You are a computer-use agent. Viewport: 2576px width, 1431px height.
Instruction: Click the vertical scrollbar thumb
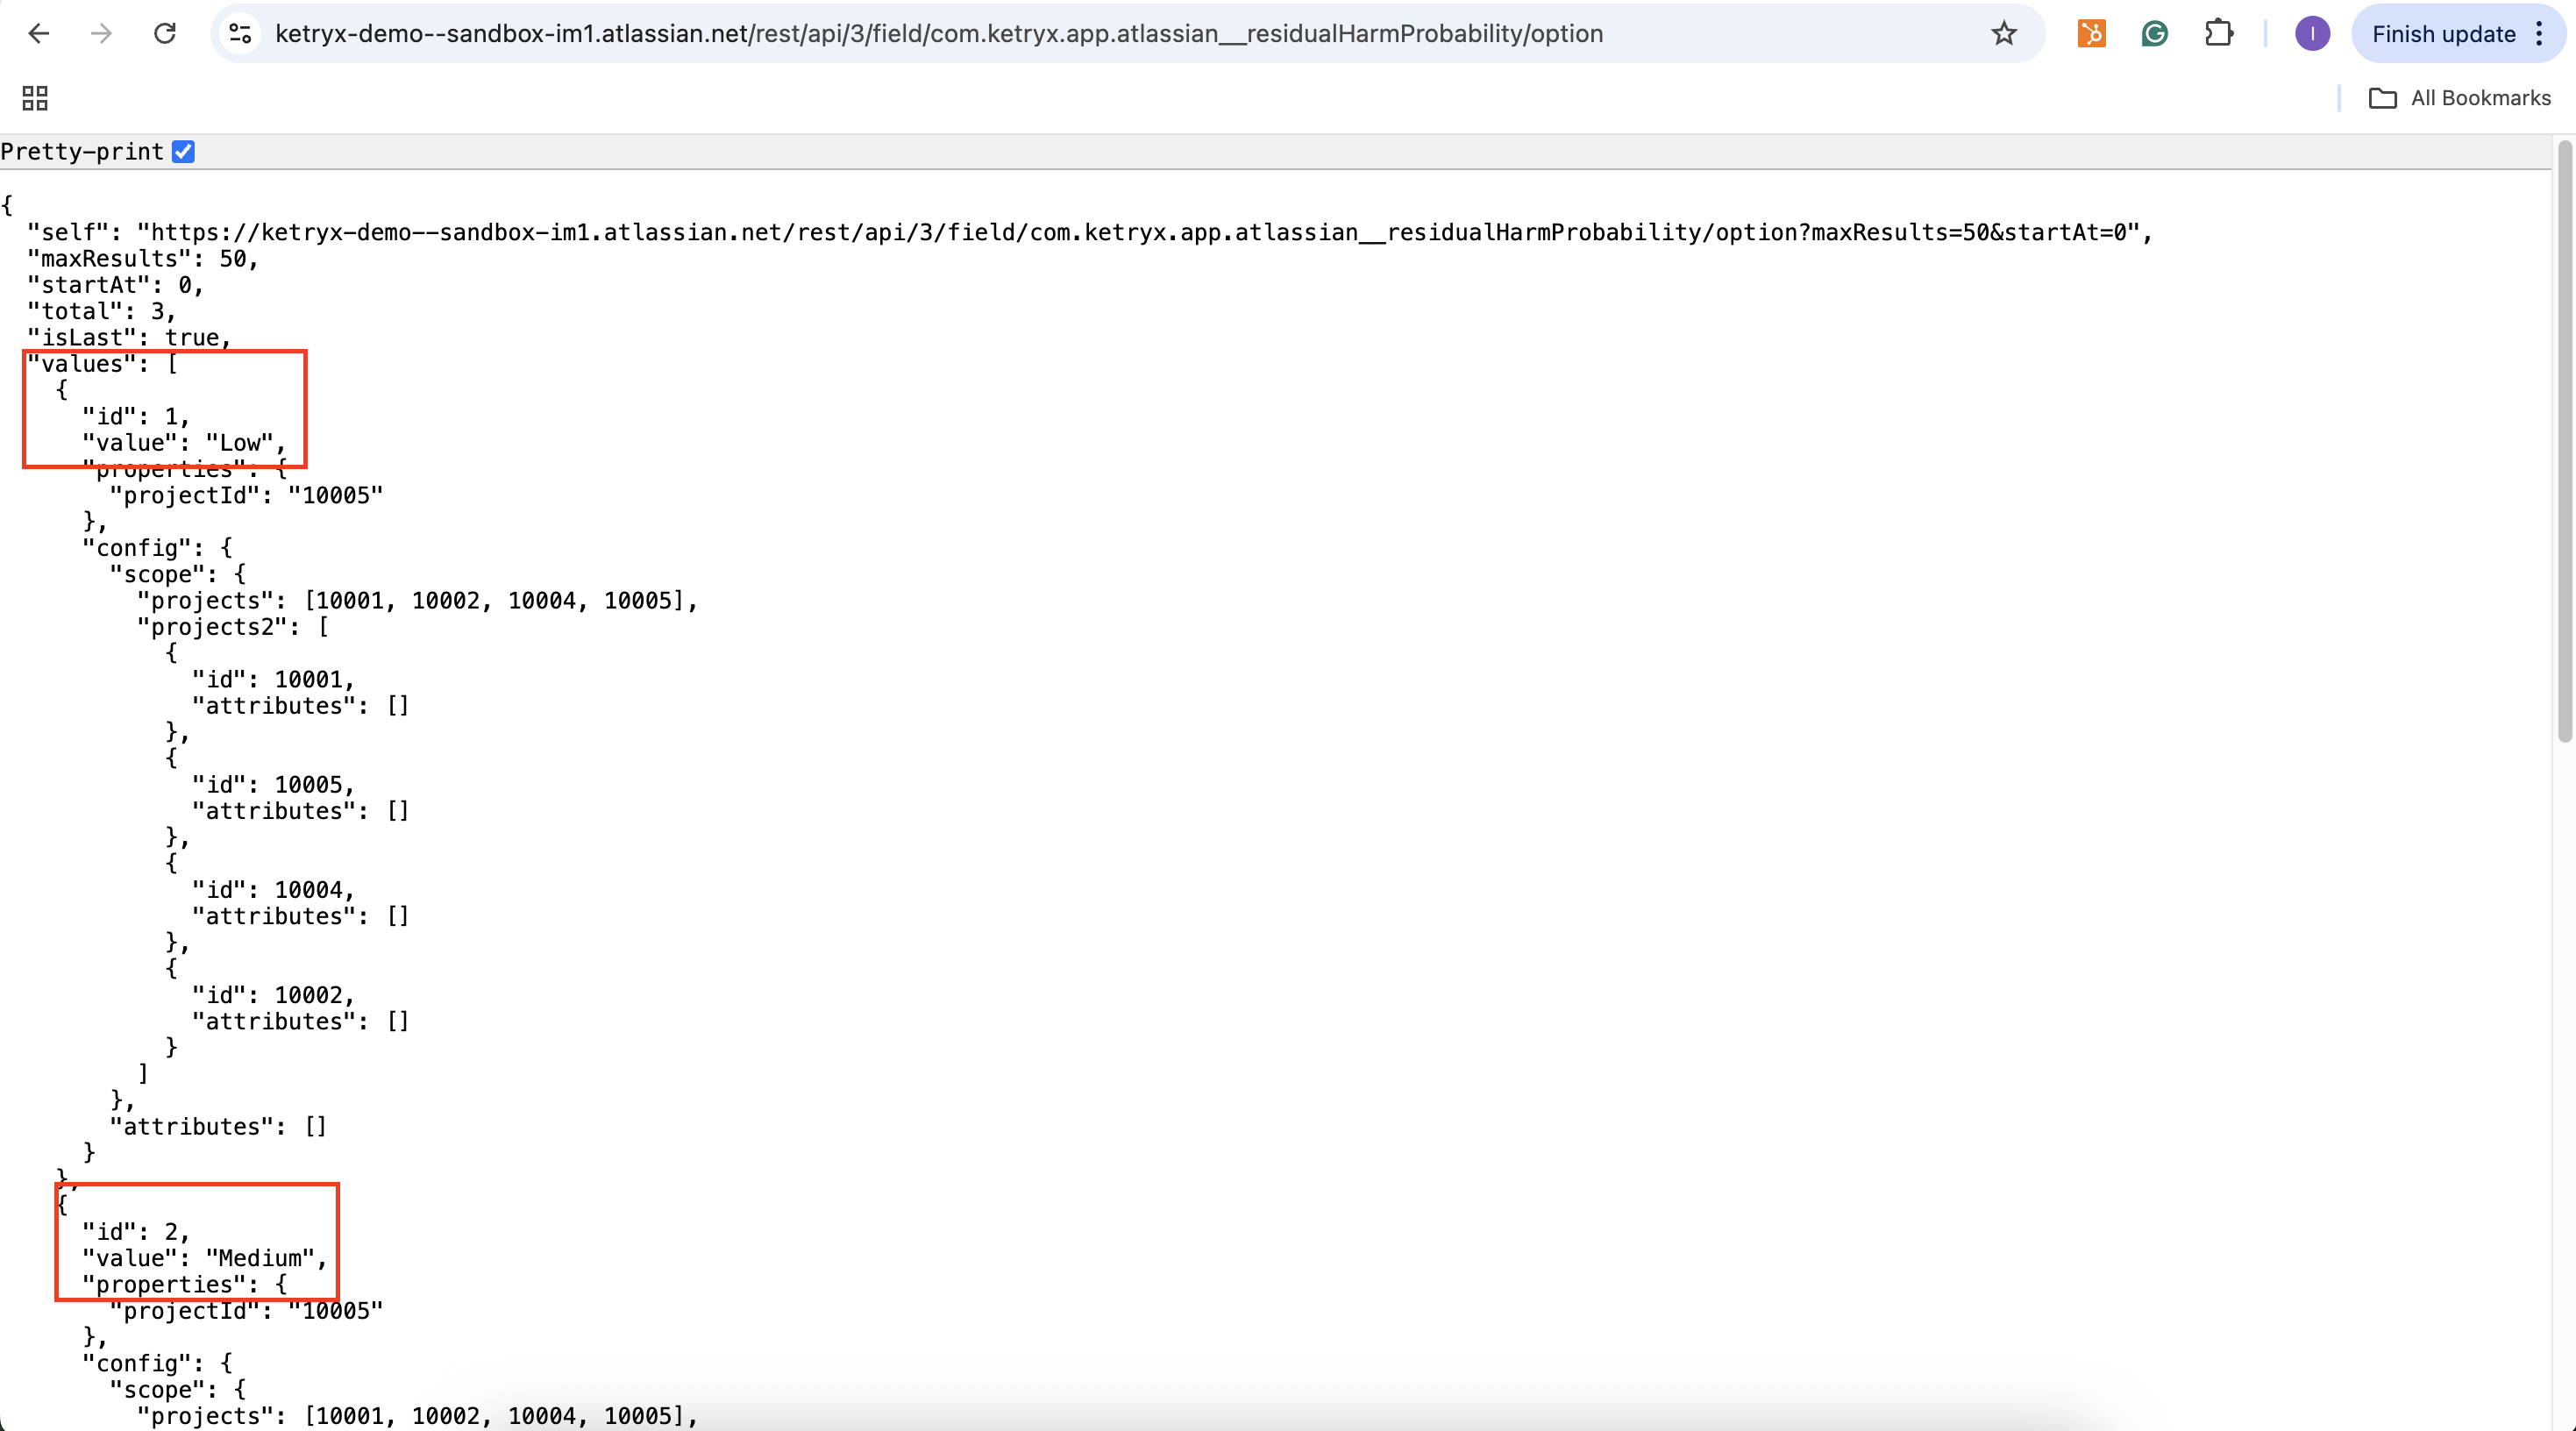click(x=2565, y=442)
